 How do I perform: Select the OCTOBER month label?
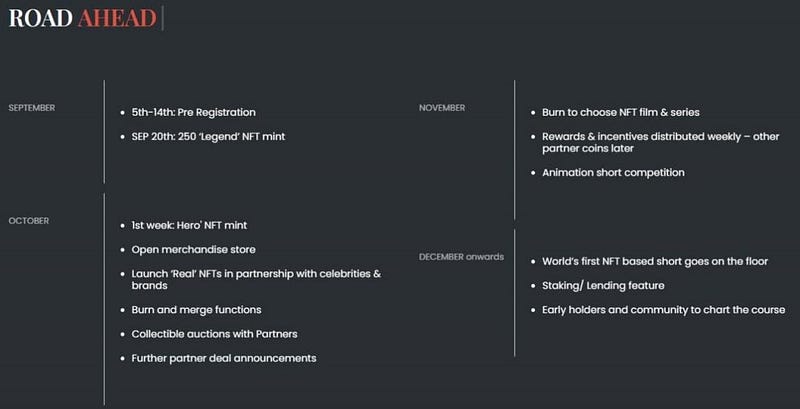(x=29, y=221)
